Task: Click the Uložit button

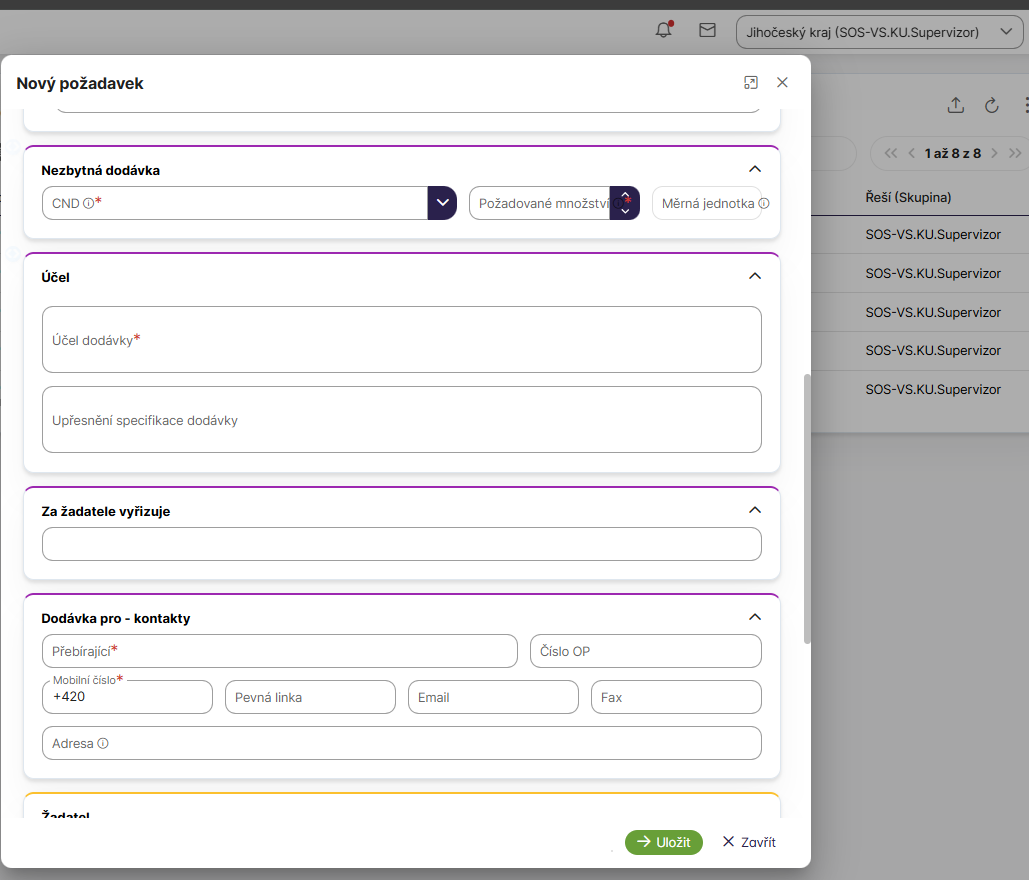Action: click(664, 842)
